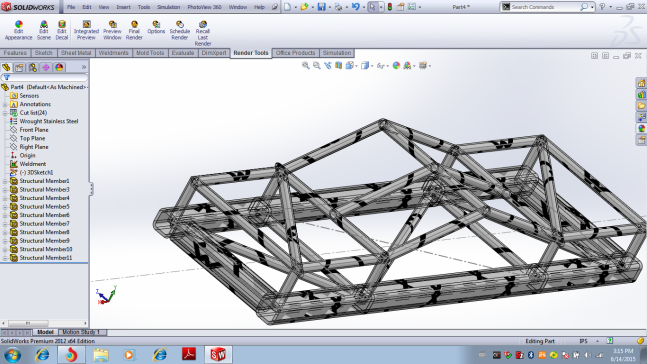Switch to the Motion Study 1 tab
The image size is (647, 364).
coord(81,332)
